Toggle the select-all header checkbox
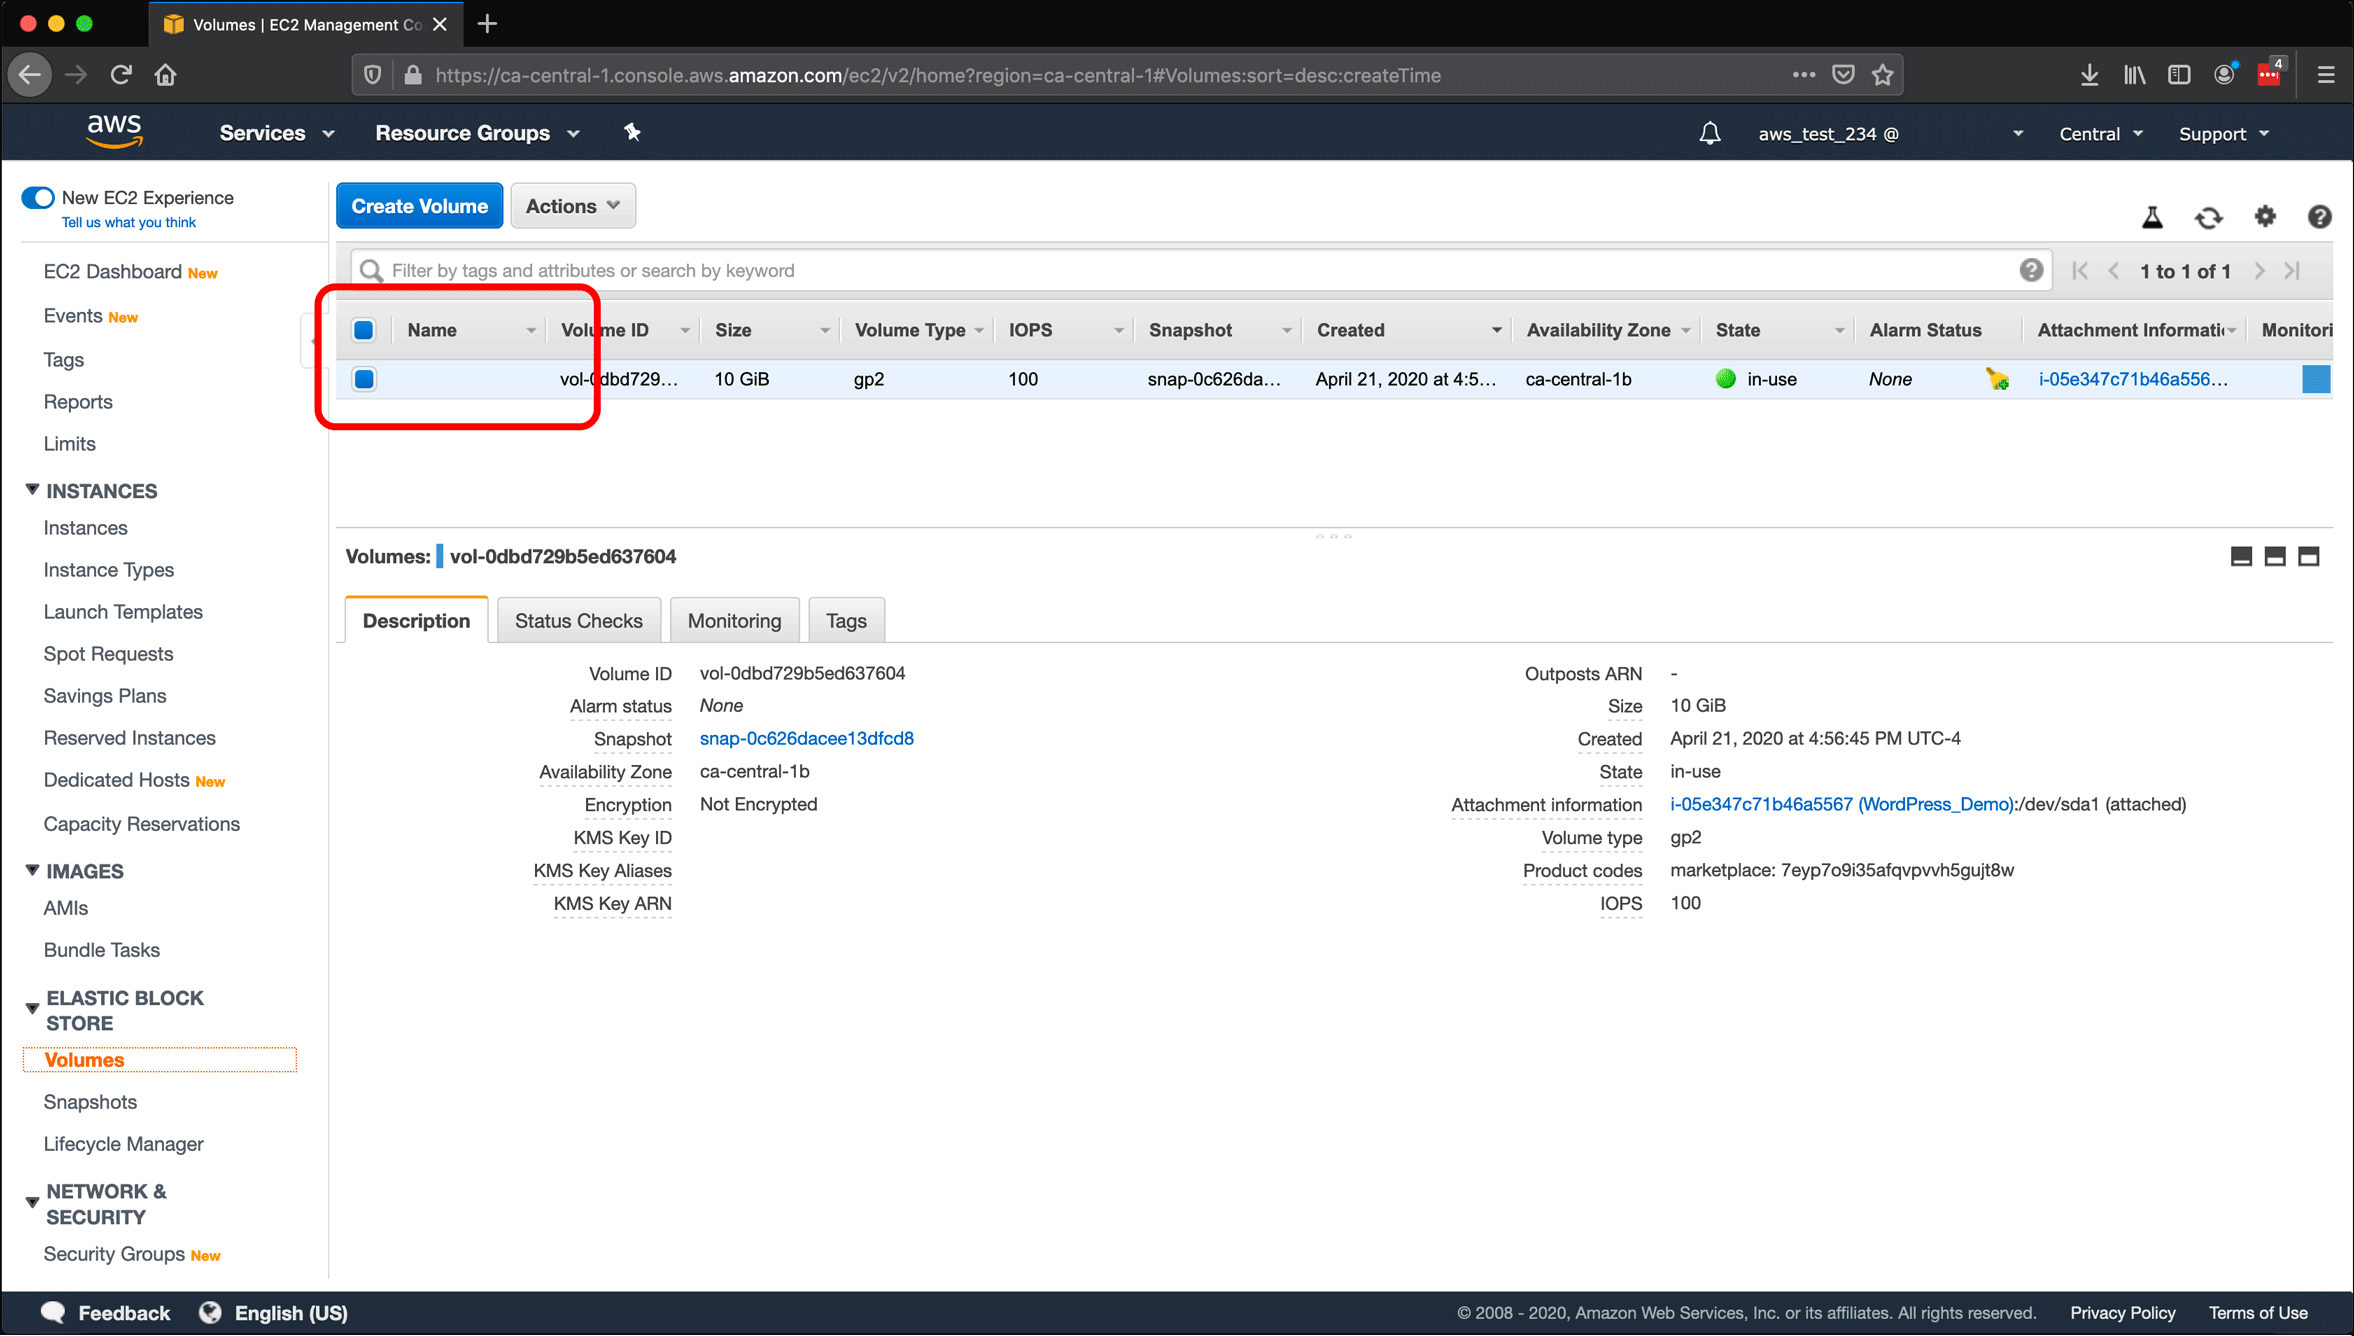Image resolution: width=2354 pixels, height=1336 pixels. click(x=364, y=330)
